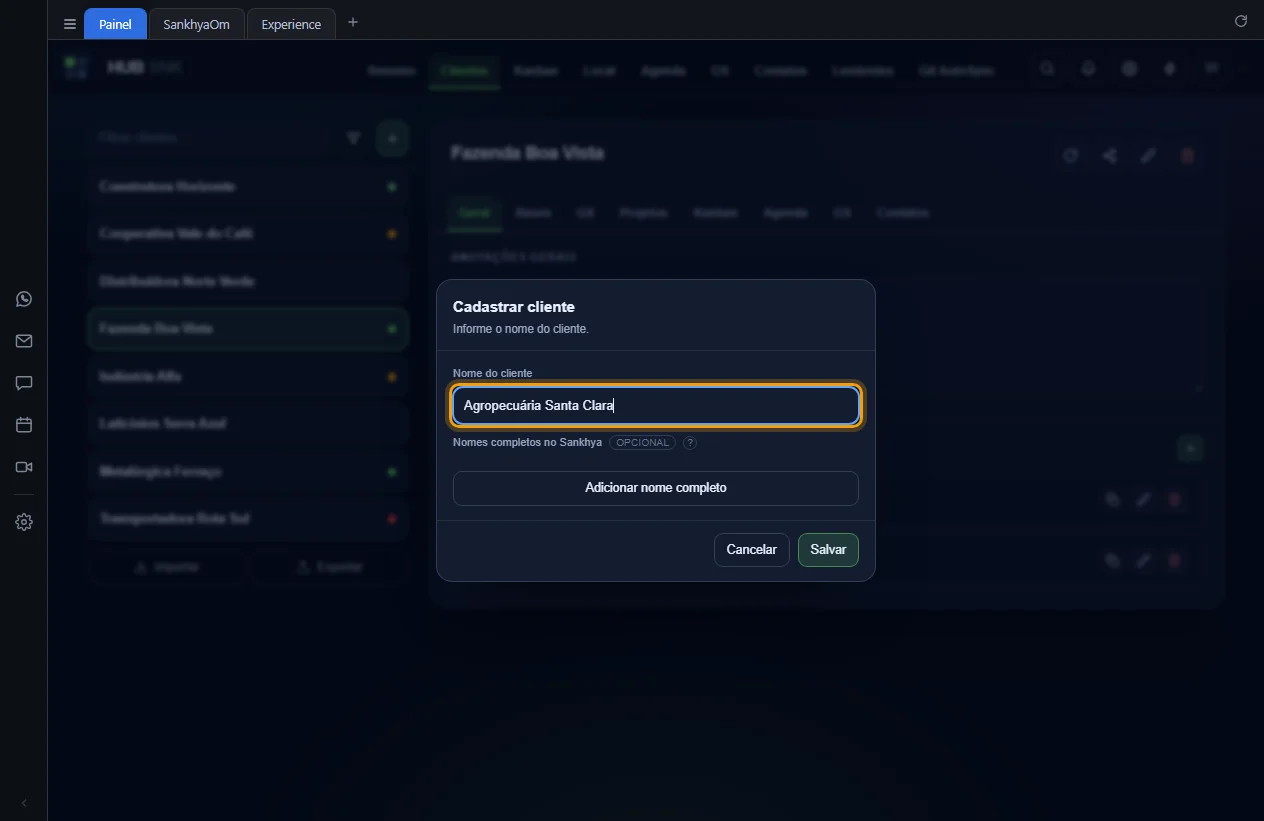Open the Experience tab
This screenshot has height=821, width=1264.
[x=291, y=24]
